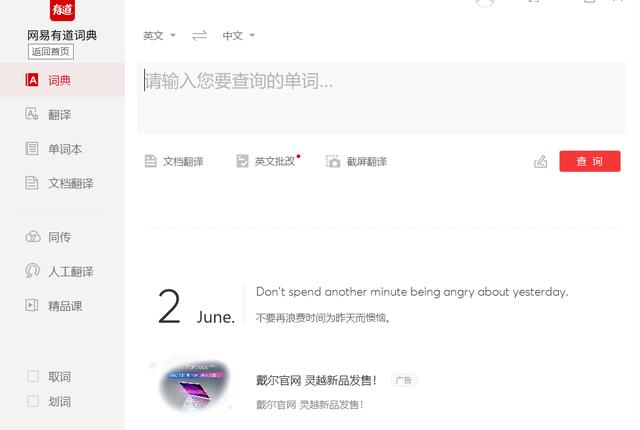Select the 词典 tab in sidebar

tap(62, 80)
